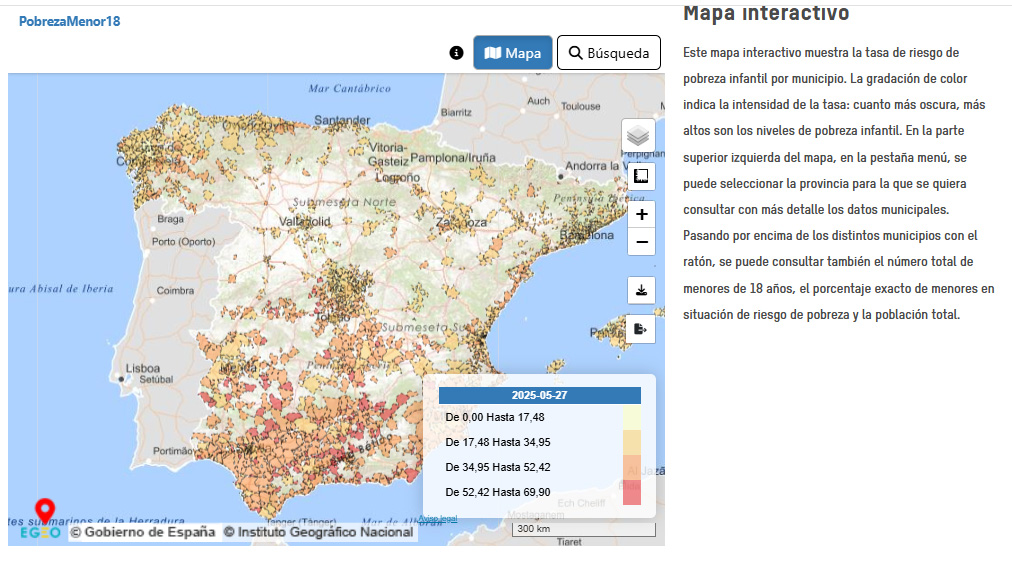Click the Submeseta Norte map label

pos(344,202)
